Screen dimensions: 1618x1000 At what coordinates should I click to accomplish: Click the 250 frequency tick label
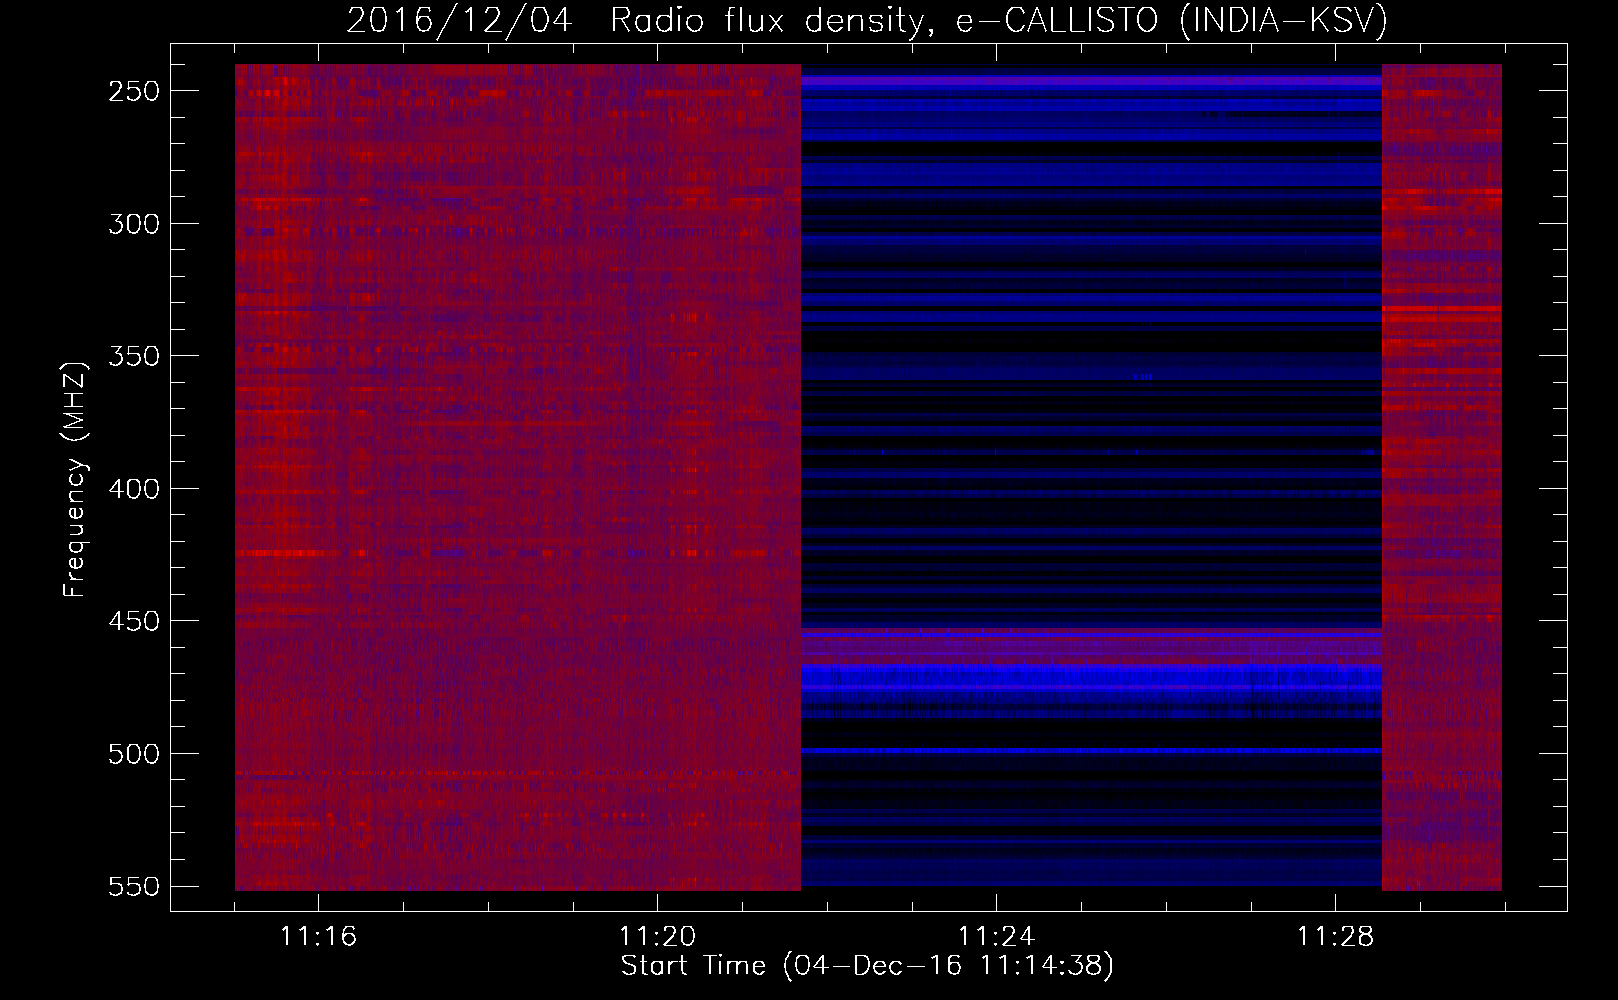click(134, 91)
